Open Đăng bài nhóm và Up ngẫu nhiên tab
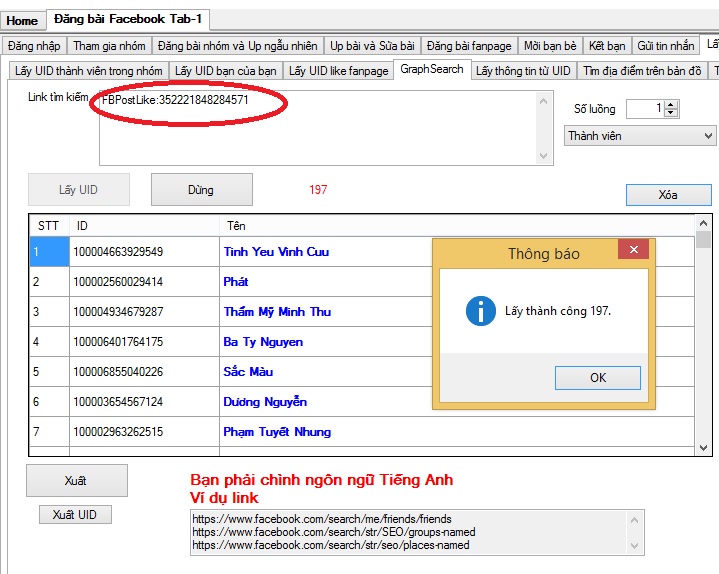 [x=238, y=46]
